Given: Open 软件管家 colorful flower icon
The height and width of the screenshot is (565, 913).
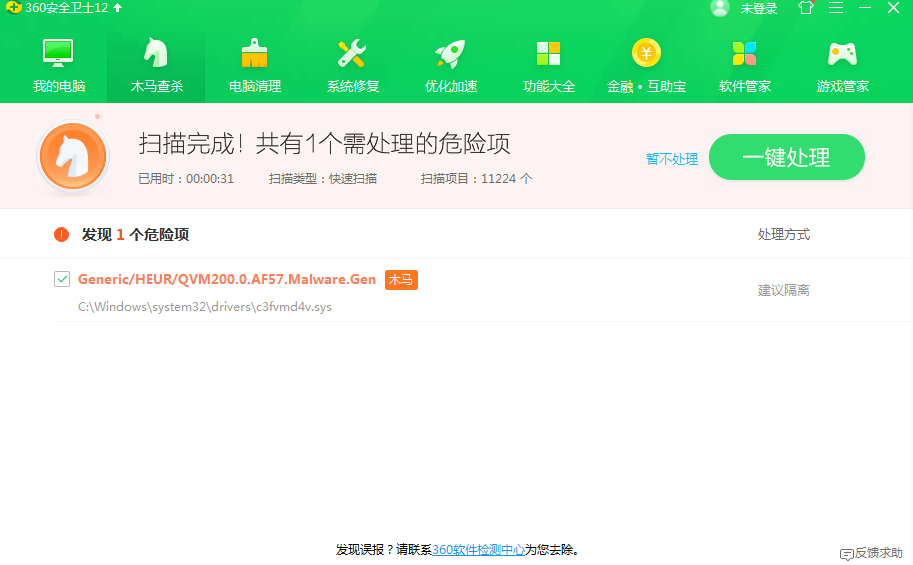Looking at the screenshot, I should (x=744, y=53).
